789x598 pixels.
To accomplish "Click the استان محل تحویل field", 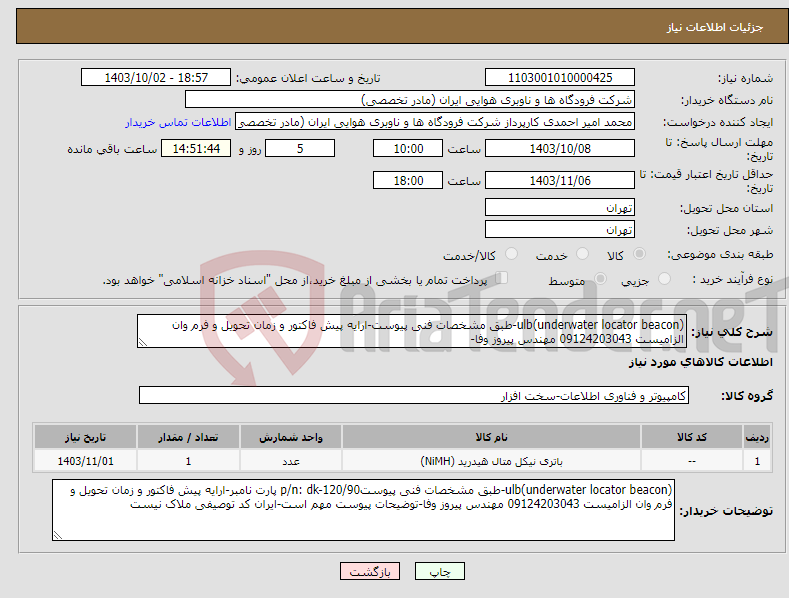I will (560, 207).
